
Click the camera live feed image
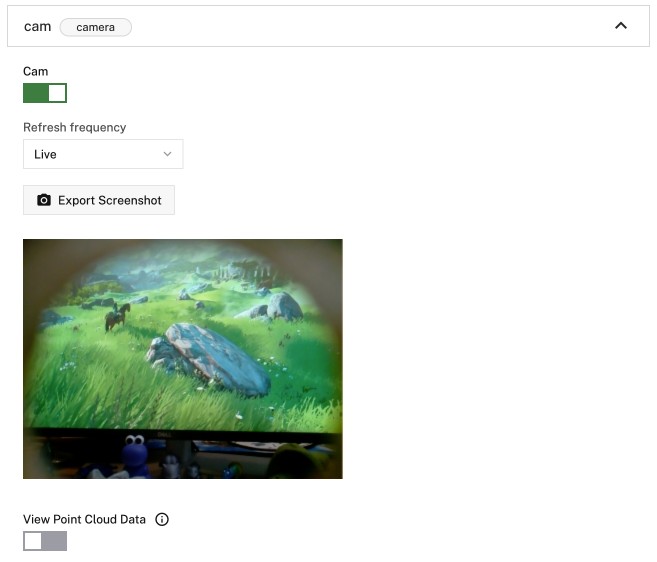183,359
